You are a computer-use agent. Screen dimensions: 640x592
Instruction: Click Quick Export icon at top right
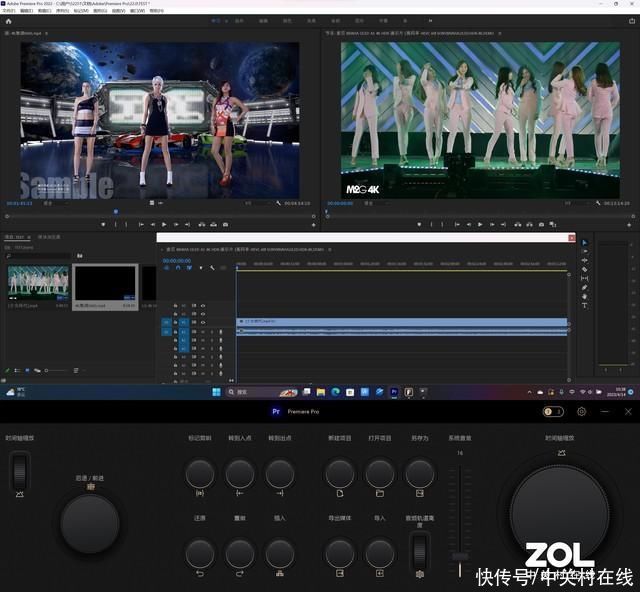[x=632, y=21]
